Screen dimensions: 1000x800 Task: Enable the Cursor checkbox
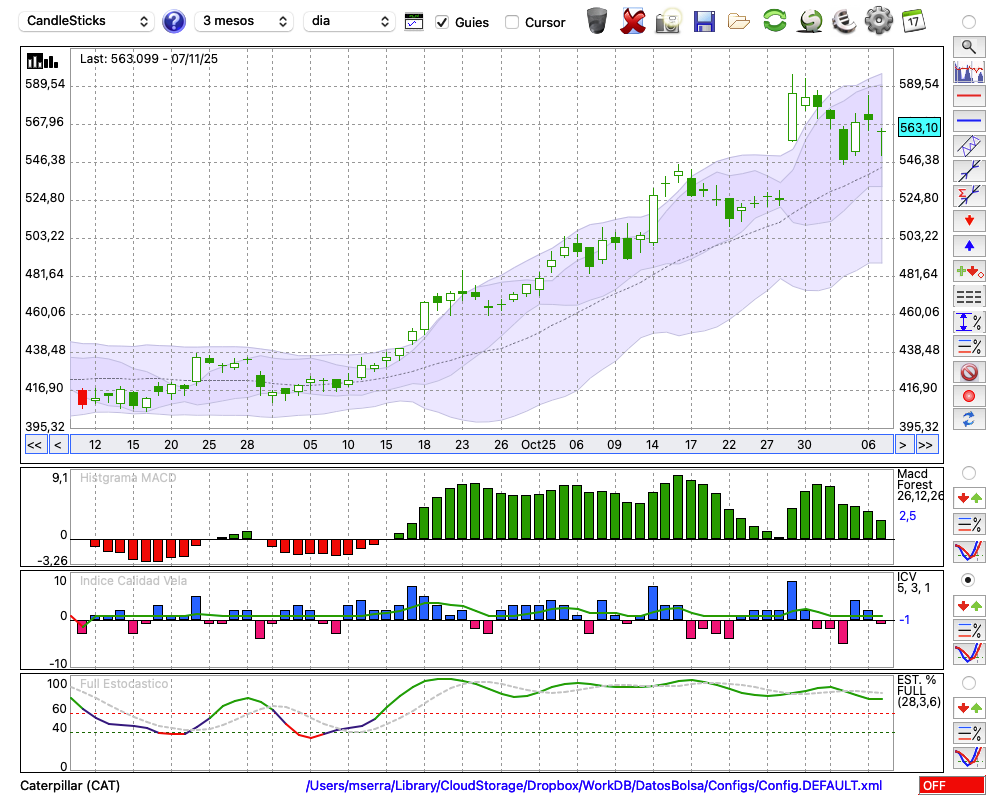[512, 22]
